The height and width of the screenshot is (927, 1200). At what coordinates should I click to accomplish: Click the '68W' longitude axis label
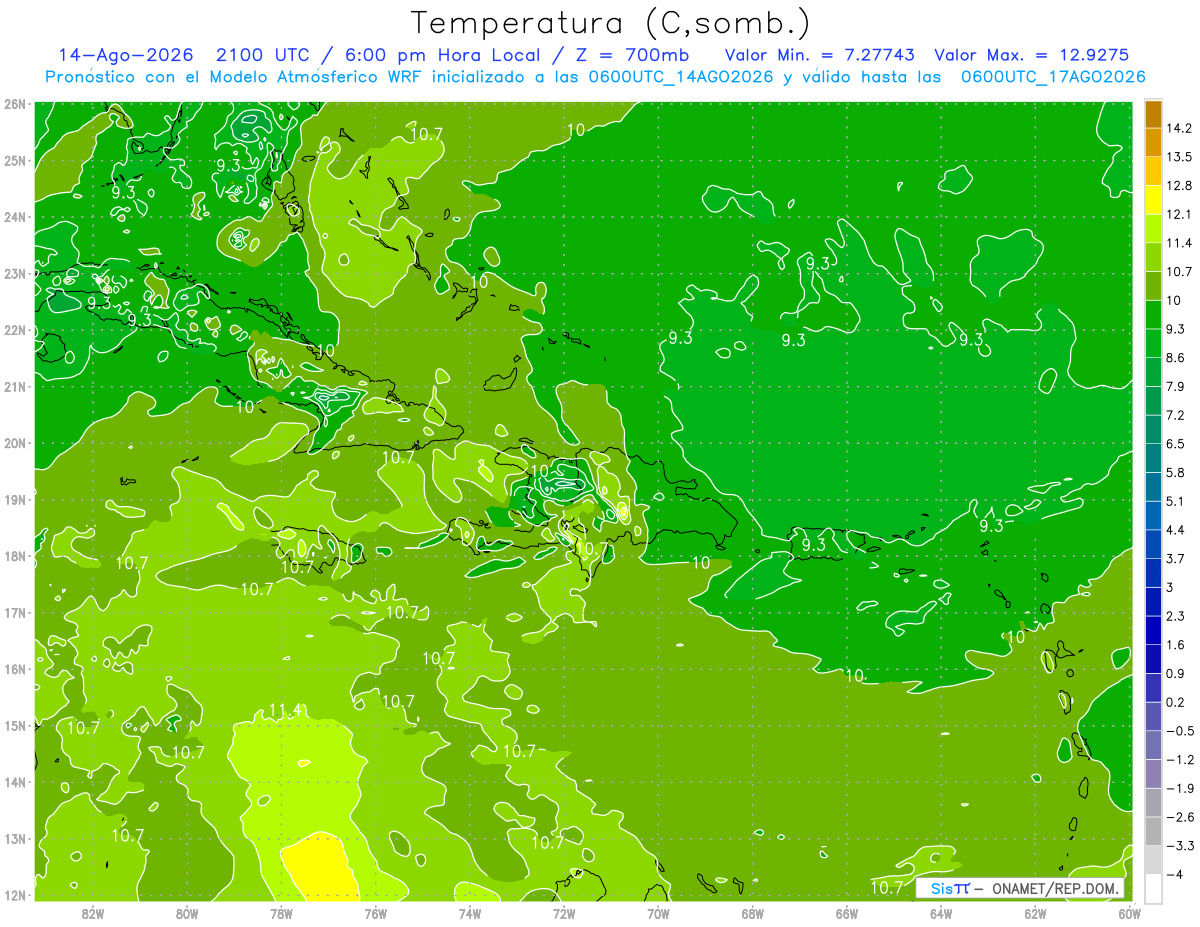click(x=752, y=913)
